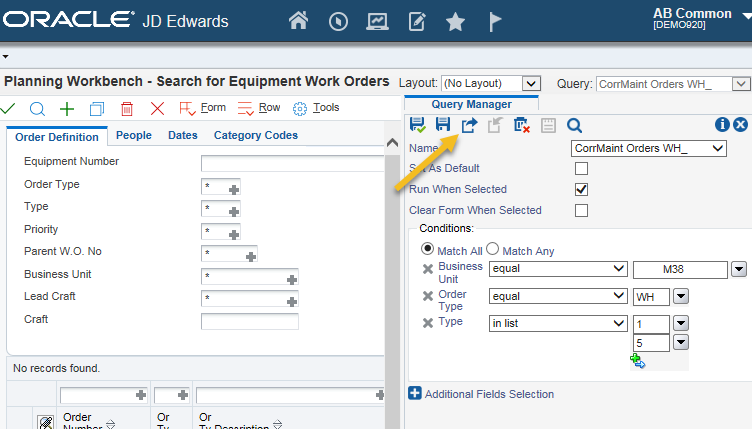Select the Match Any radio button

coord(493,249)
